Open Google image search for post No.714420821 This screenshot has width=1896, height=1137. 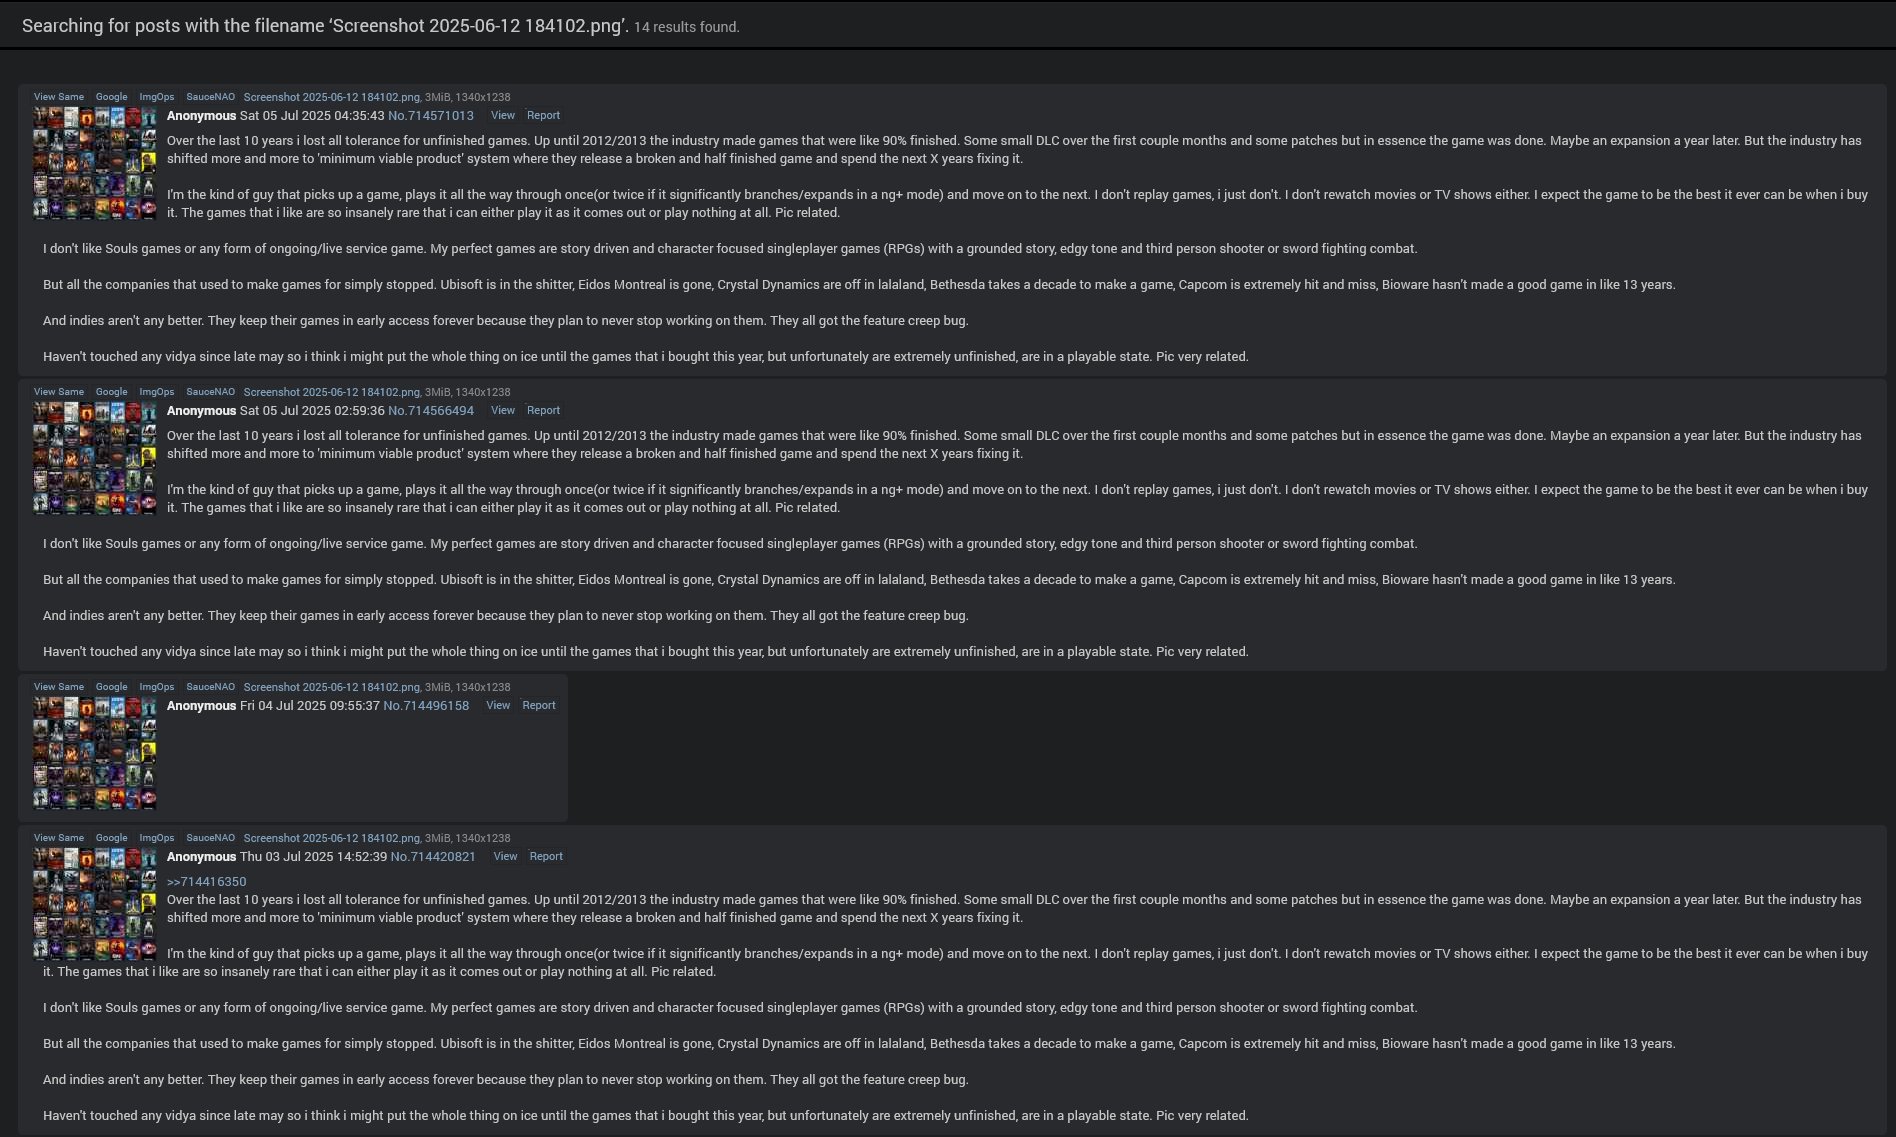[112, 838]
